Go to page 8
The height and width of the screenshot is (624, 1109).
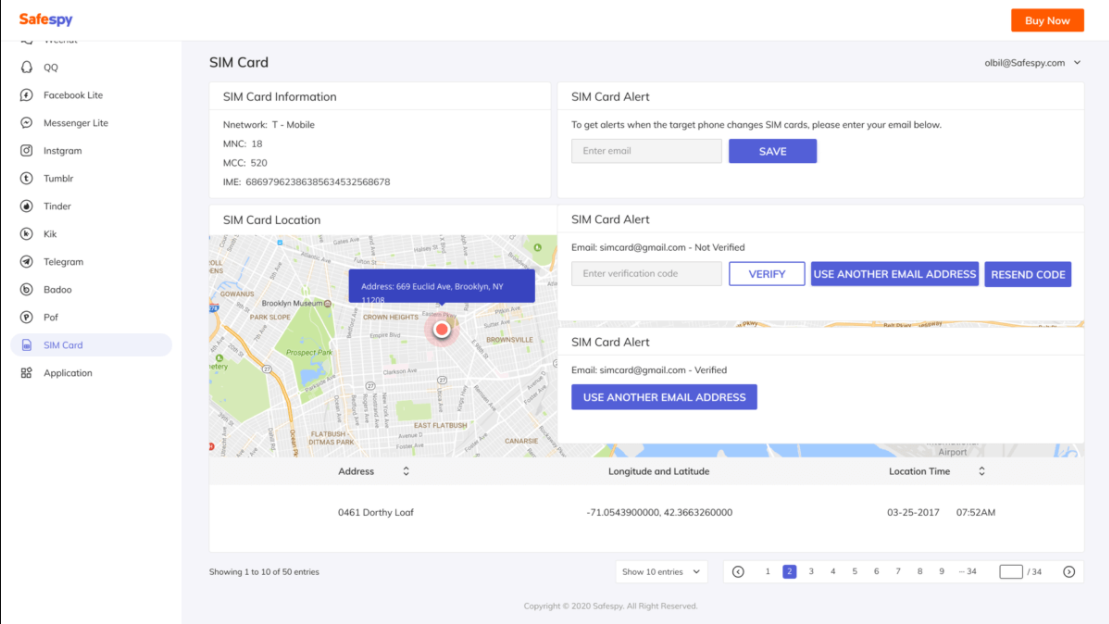click(x=919, y=572)
